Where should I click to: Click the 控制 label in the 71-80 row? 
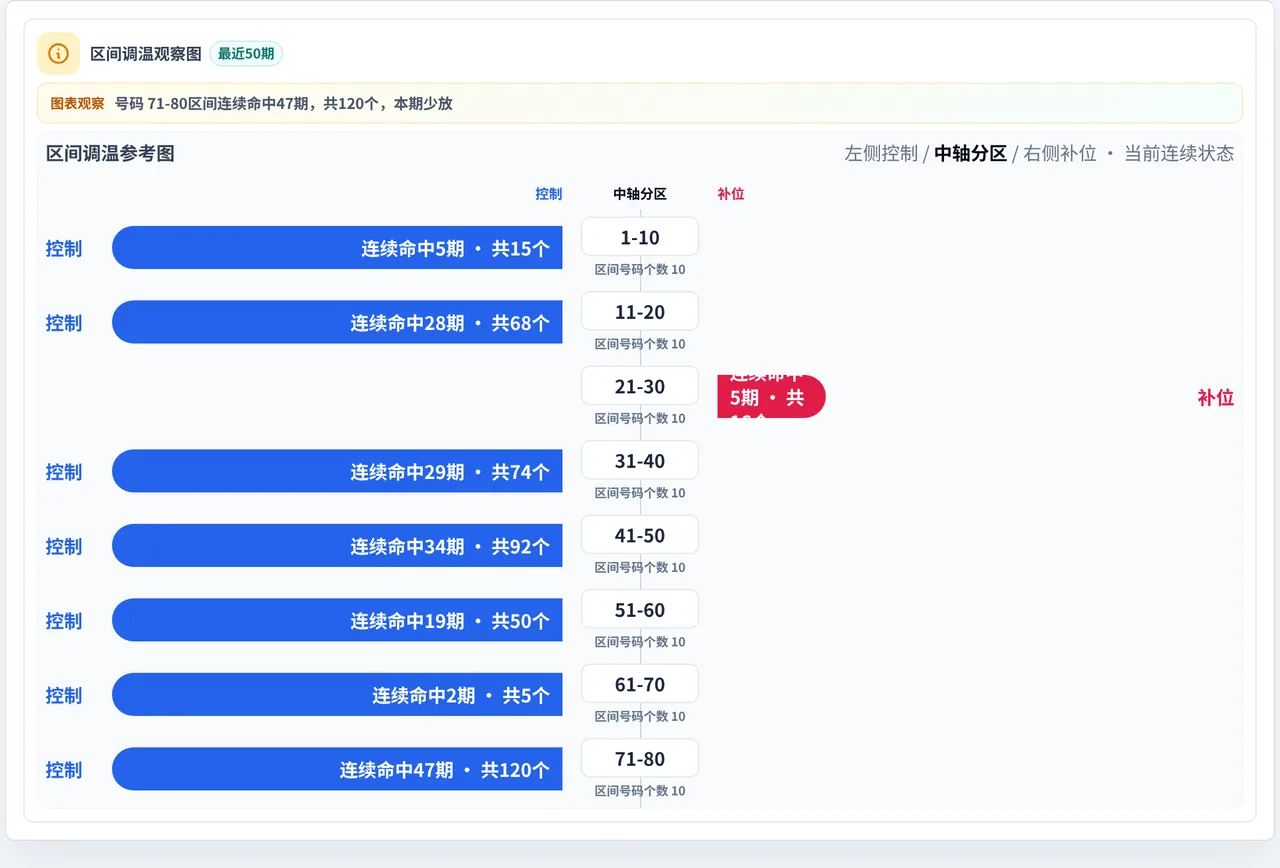[x=64, y=770]
